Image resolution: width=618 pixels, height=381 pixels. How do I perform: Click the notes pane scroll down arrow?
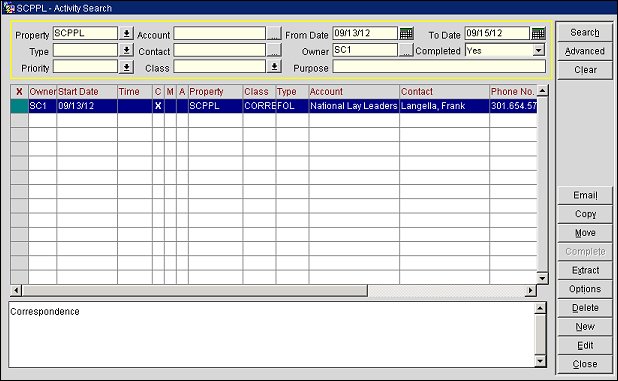[540, 361]
